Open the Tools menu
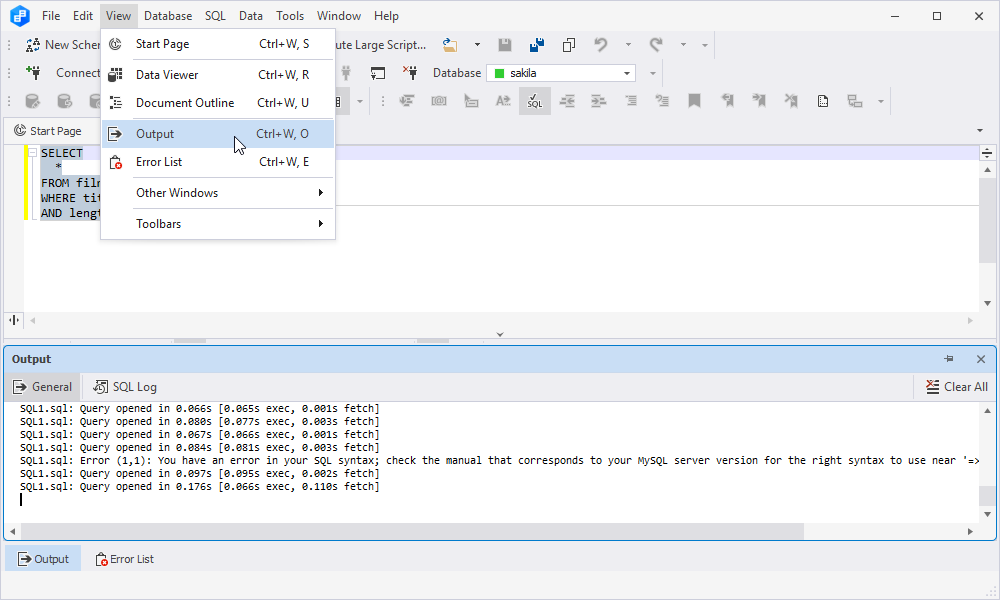The width and height of the screenshot is (1000, 600). pos(290,16)
